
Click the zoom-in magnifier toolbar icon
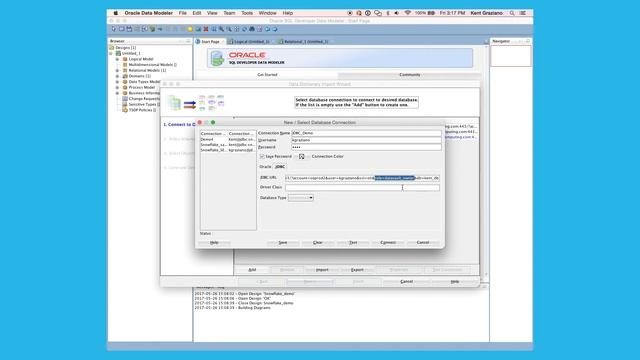click(221, 29)
